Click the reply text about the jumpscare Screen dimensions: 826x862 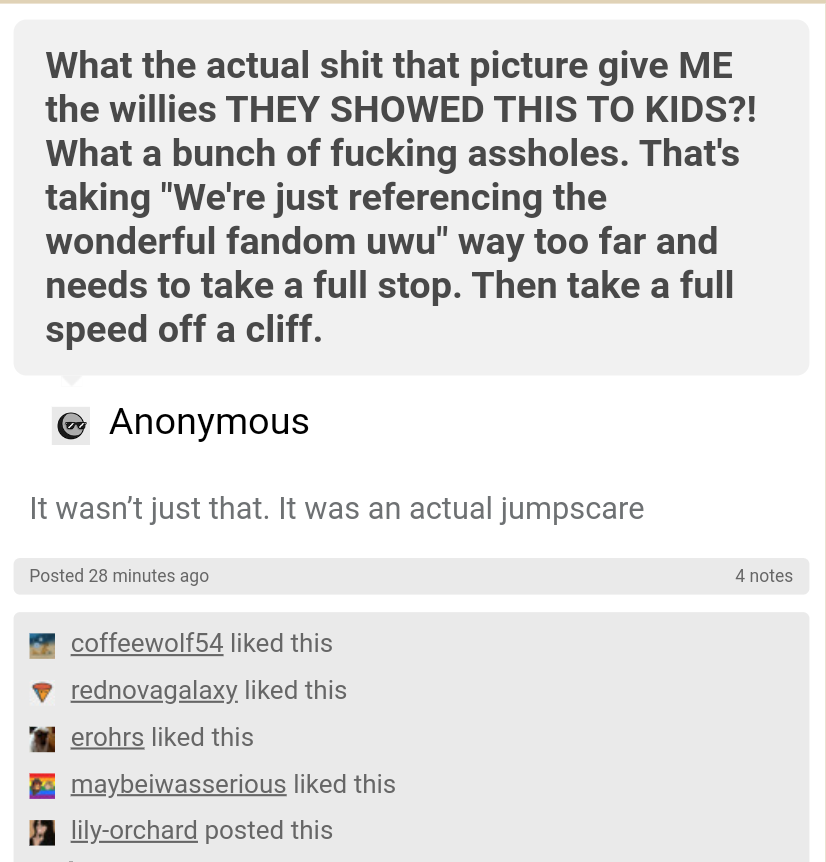(336, 509)
